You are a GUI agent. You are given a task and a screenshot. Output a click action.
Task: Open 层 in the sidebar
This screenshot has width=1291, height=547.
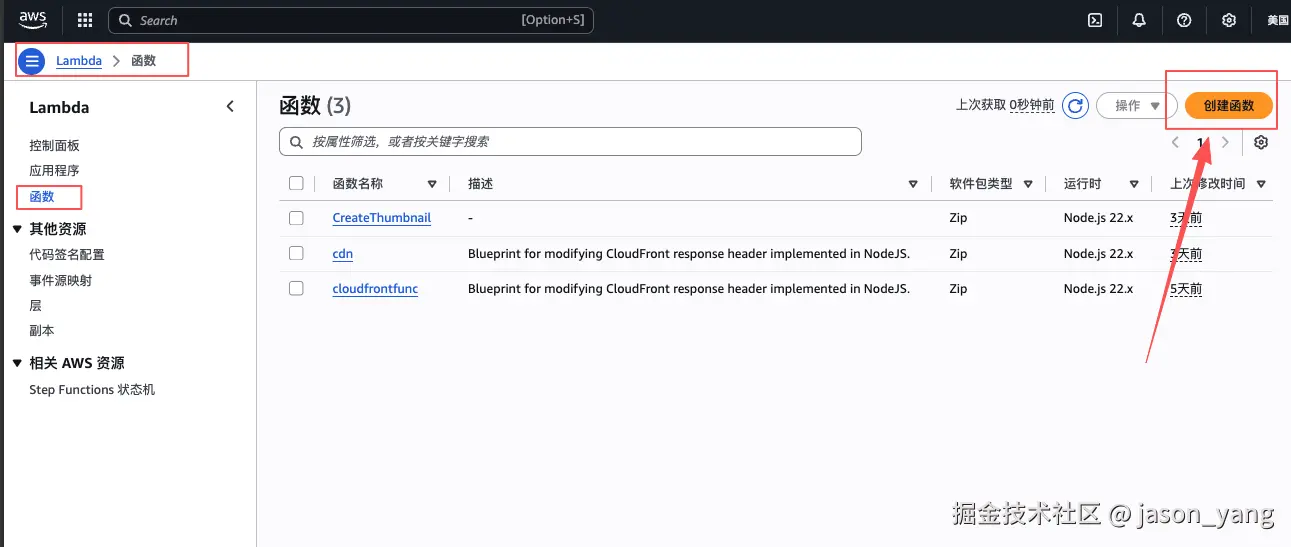35,305
